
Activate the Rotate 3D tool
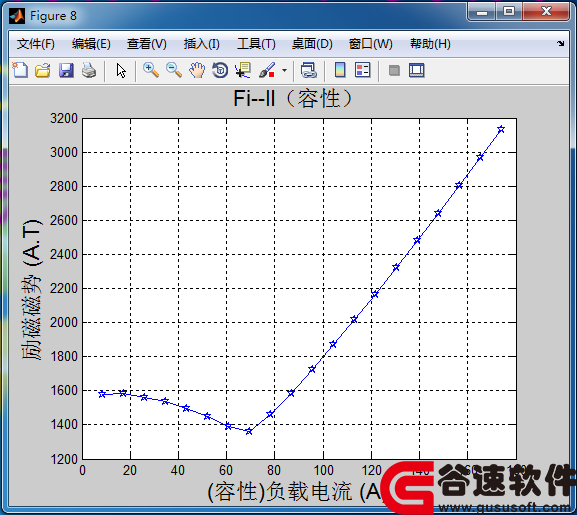[220, 70]
